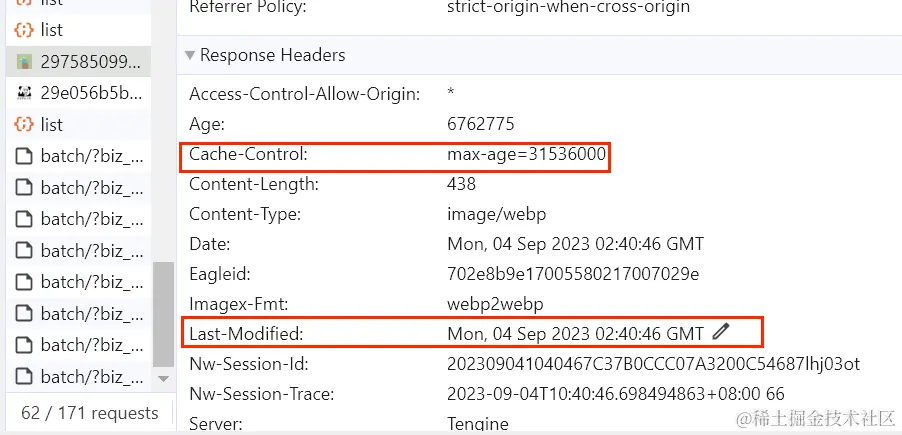Click the Referrer Policy header name
The height and width of the screenshot is (435, 902).
coord(248,7)
